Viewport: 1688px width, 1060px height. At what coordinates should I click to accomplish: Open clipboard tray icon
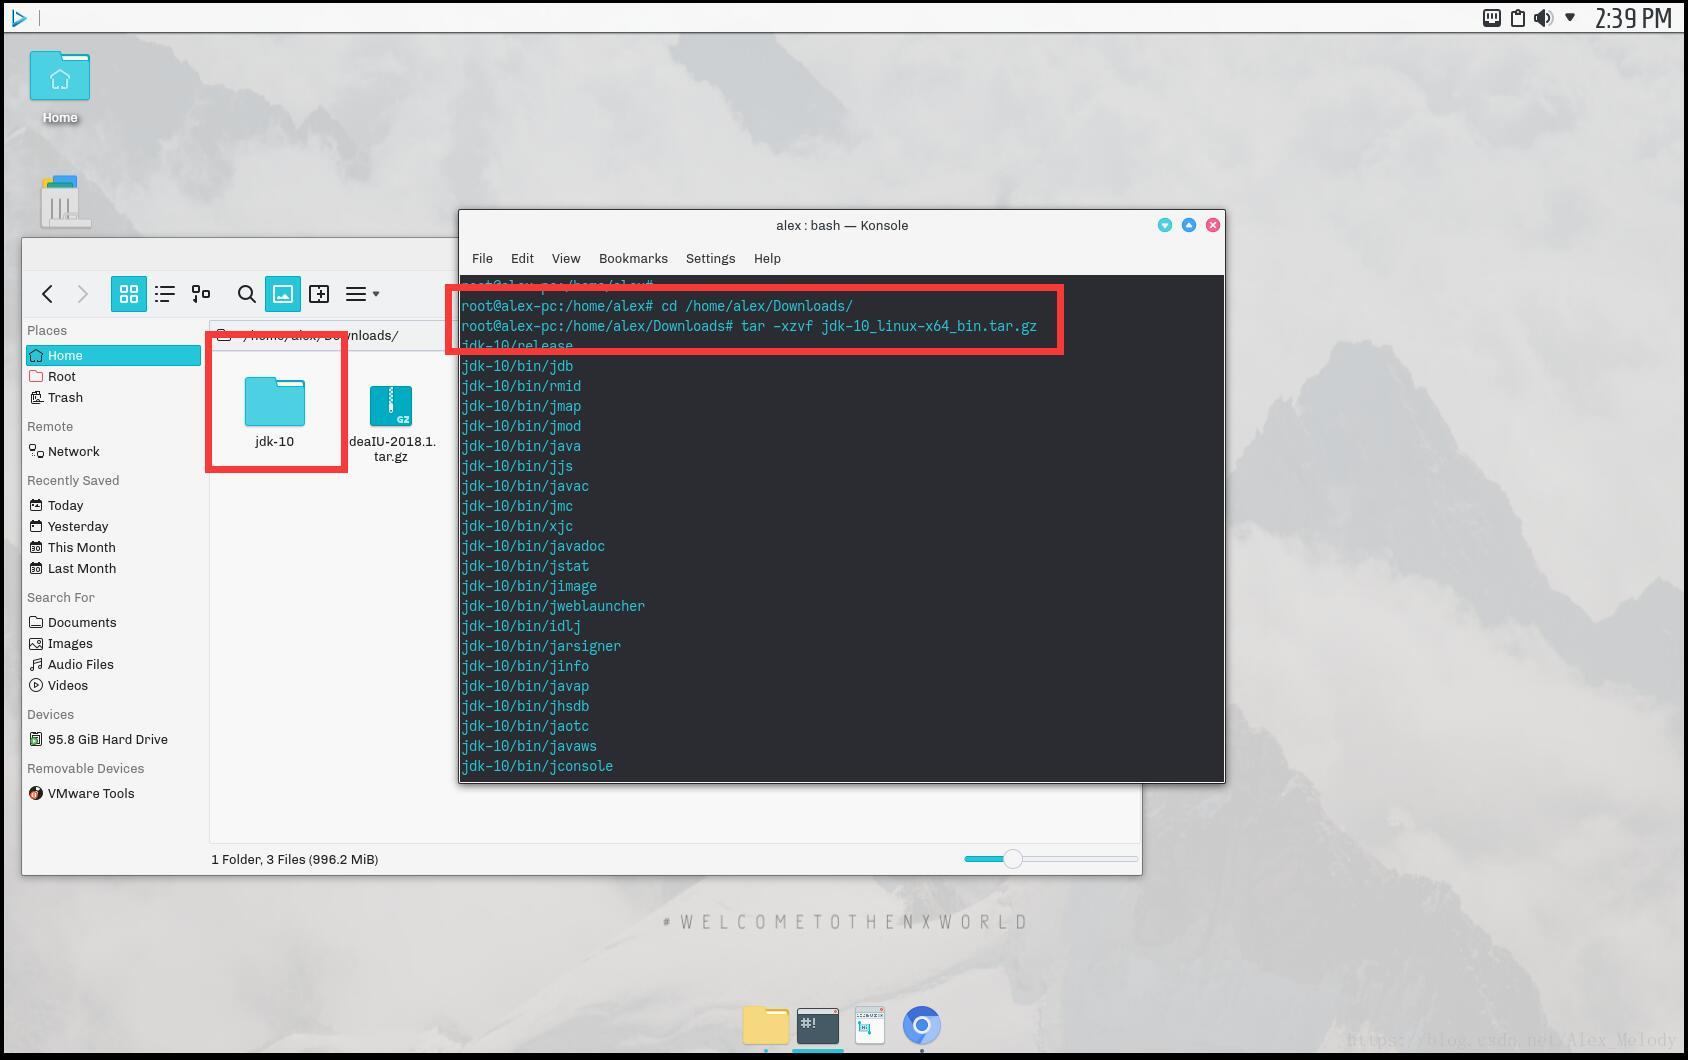tap(1517, 18)
